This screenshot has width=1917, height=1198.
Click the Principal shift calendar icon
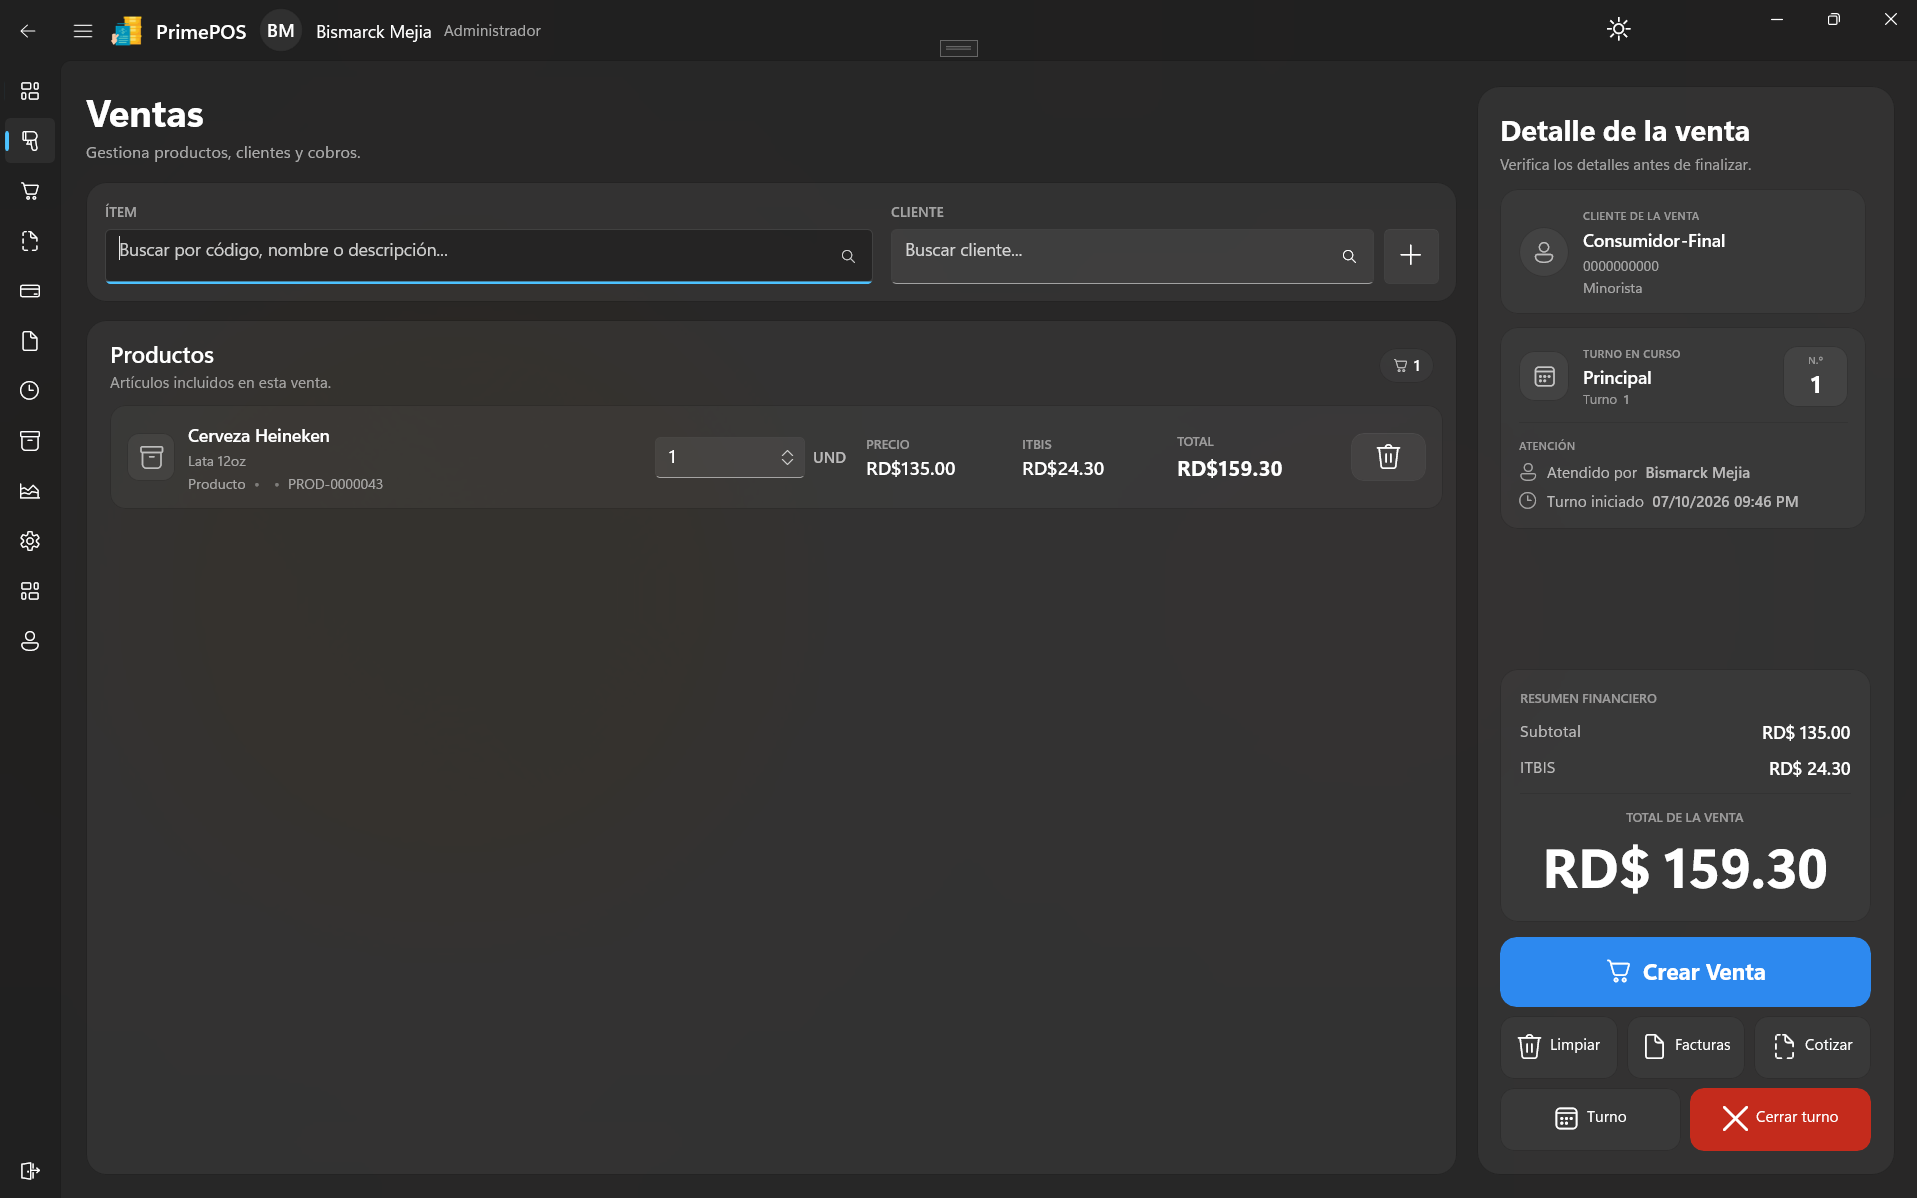coord(1544,377)
